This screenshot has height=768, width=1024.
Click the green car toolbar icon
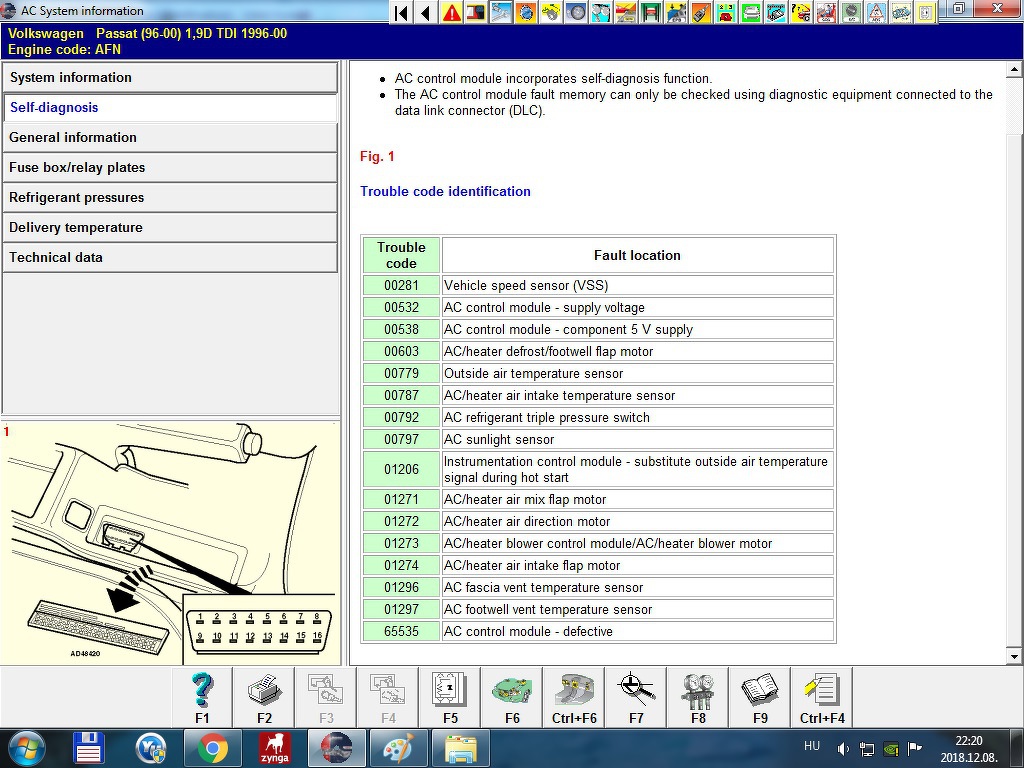[751, 12]
